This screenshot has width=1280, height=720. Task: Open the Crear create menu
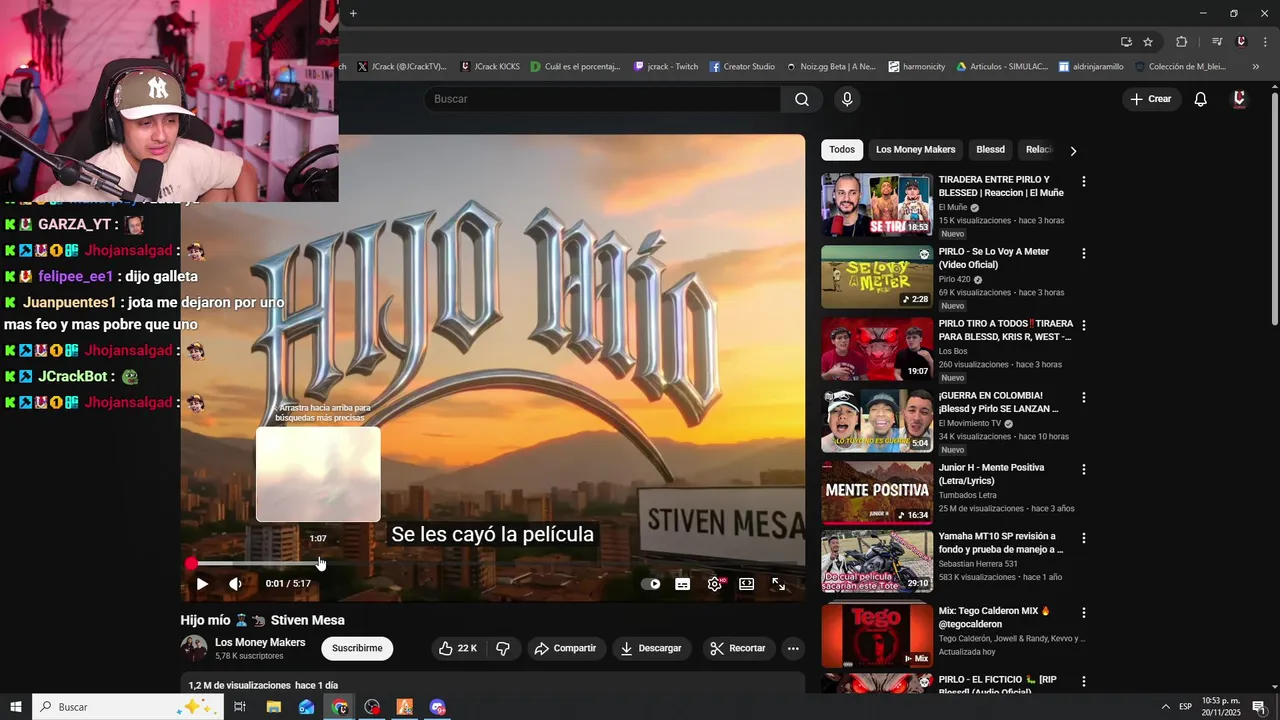pyautogui.click(x=1151, y=99)
